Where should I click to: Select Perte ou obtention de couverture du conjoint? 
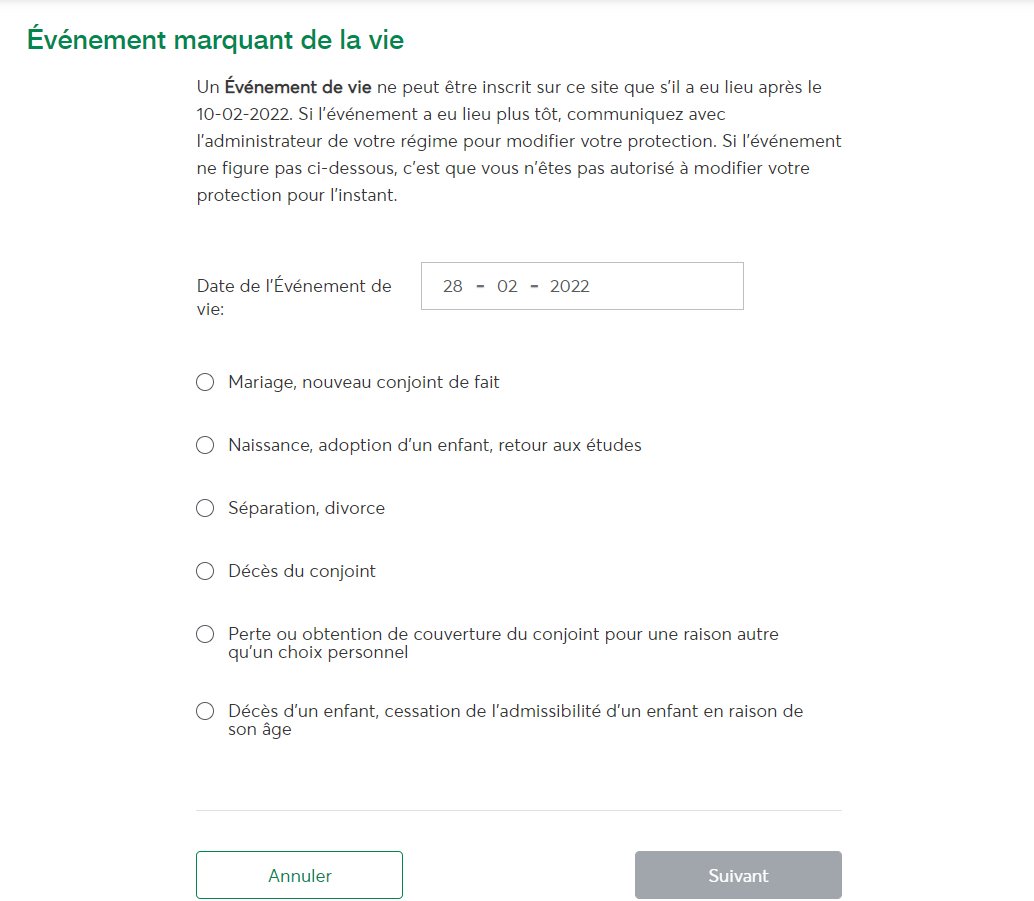coord(205,635)
